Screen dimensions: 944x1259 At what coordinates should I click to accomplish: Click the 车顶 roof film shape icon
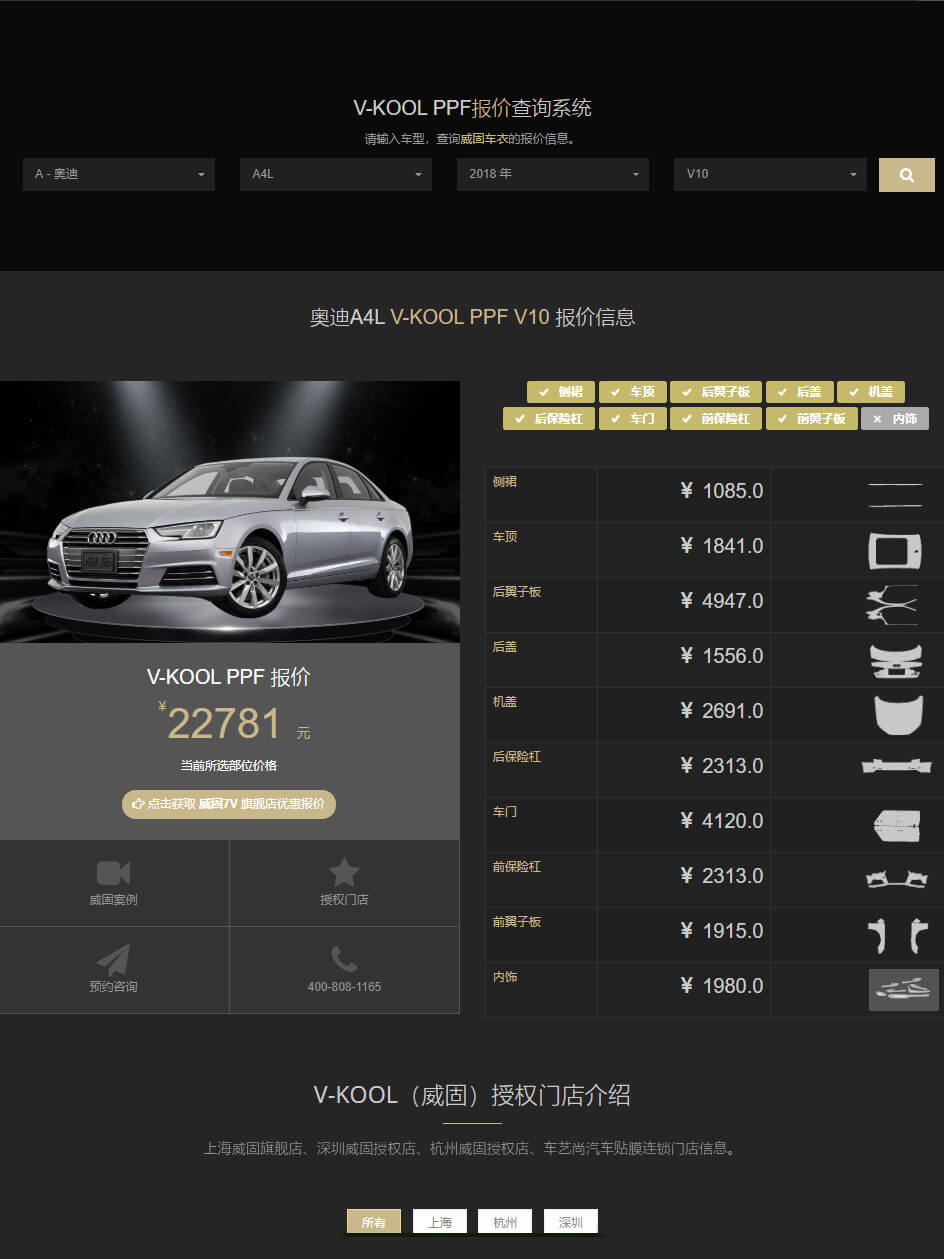tap(894, 550)
